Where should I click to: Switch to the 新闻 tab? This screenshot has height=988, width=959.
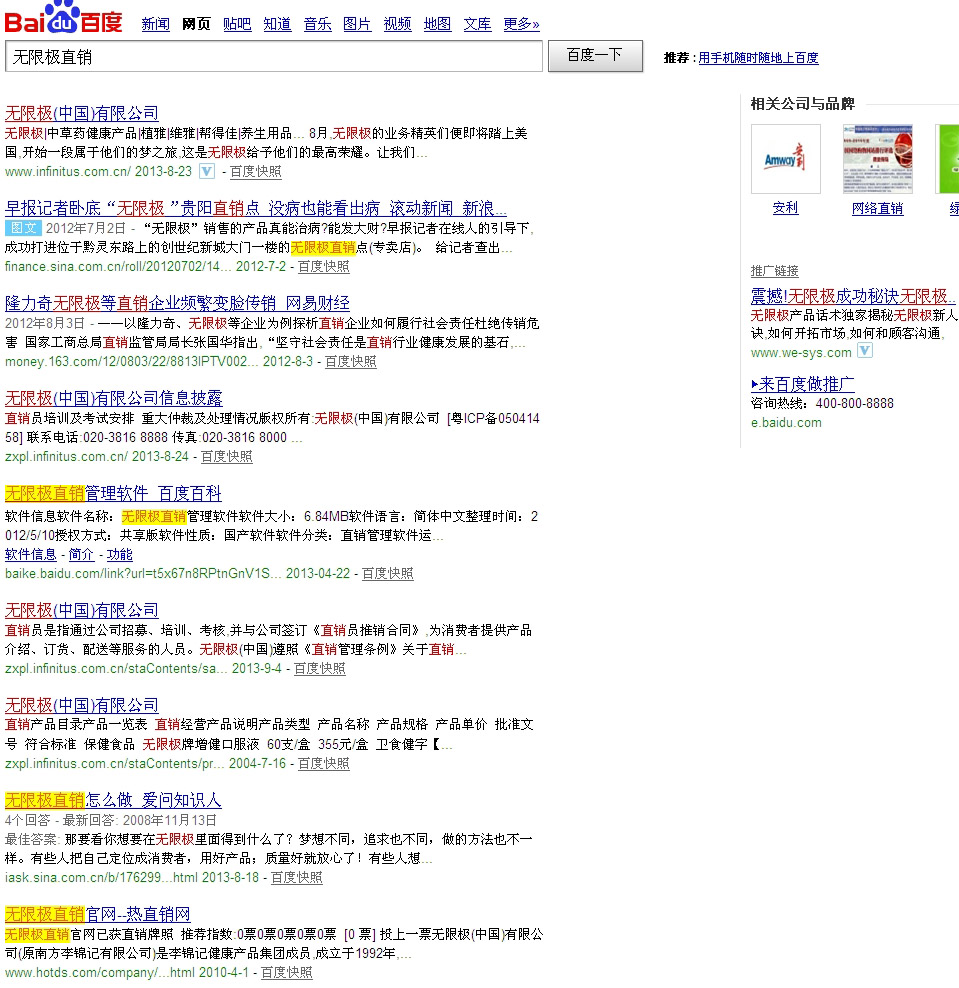coord(155,24)
